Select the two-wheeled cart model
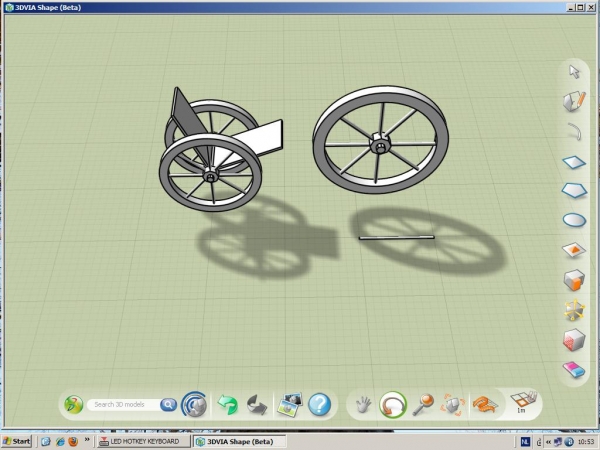Screen dimensions: 600x450 click(x=221, y=149)
